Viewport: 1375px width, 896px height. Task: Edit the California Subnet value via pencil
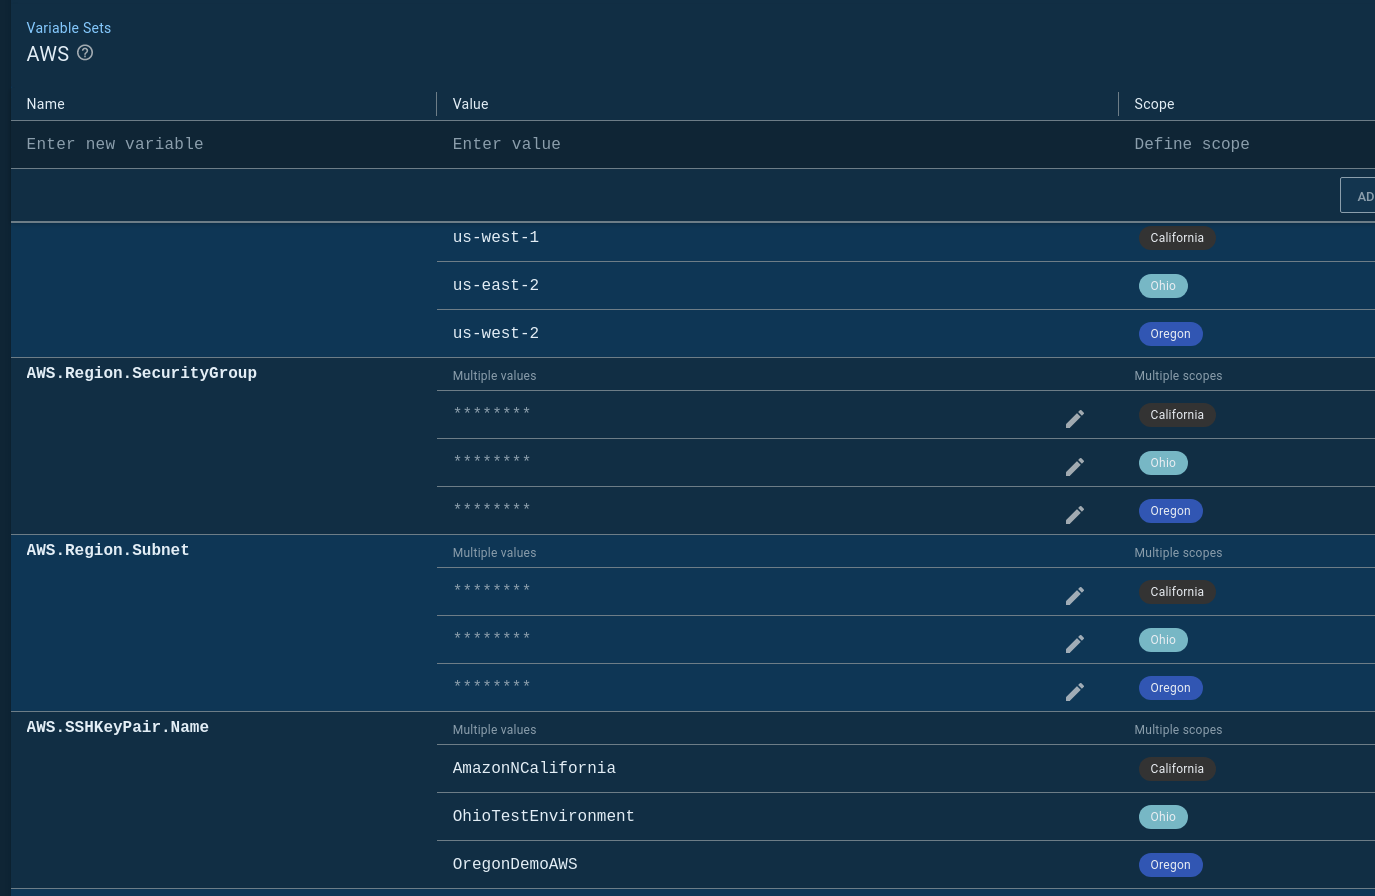tap(1075, 596)
